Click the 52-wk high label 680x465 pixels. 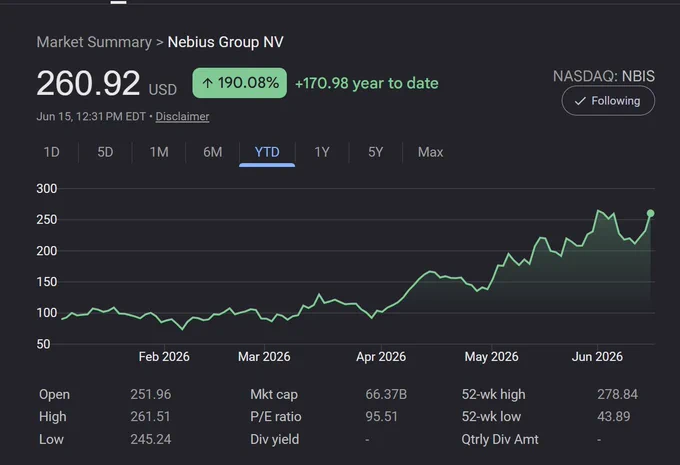click(493, 394)
